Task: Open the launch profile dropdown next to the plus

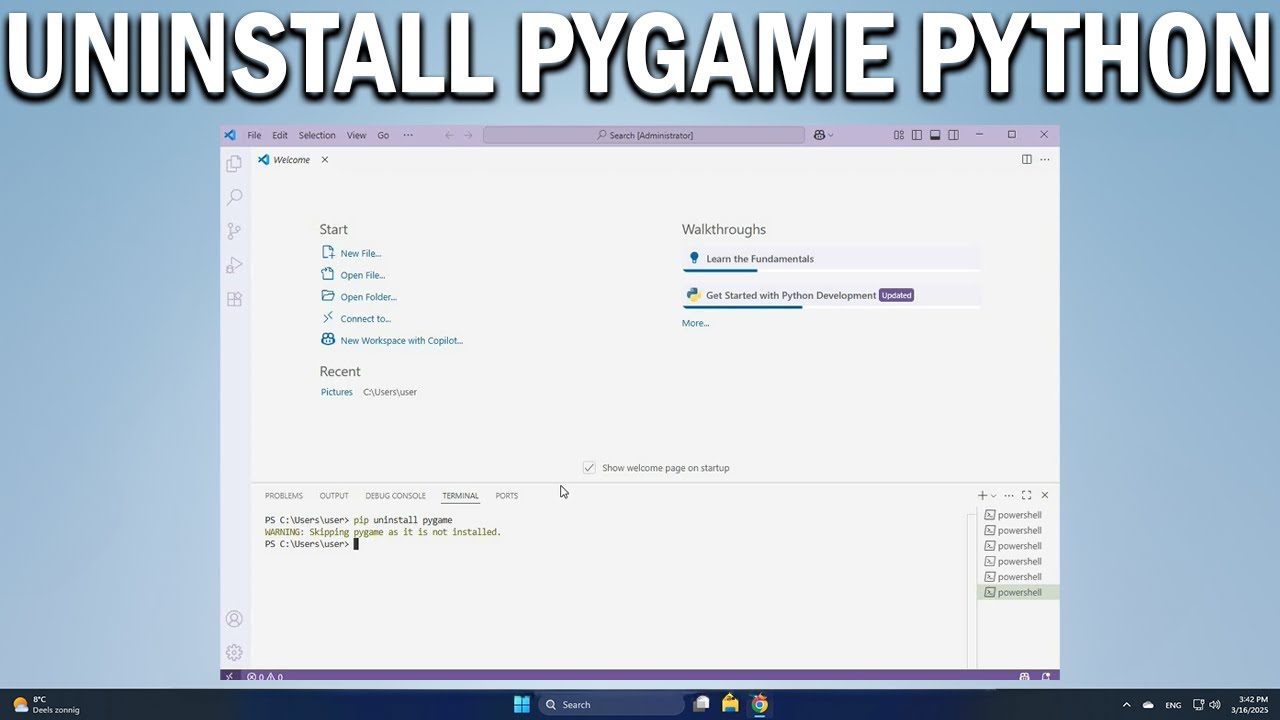Action: [x=993, y=495]
